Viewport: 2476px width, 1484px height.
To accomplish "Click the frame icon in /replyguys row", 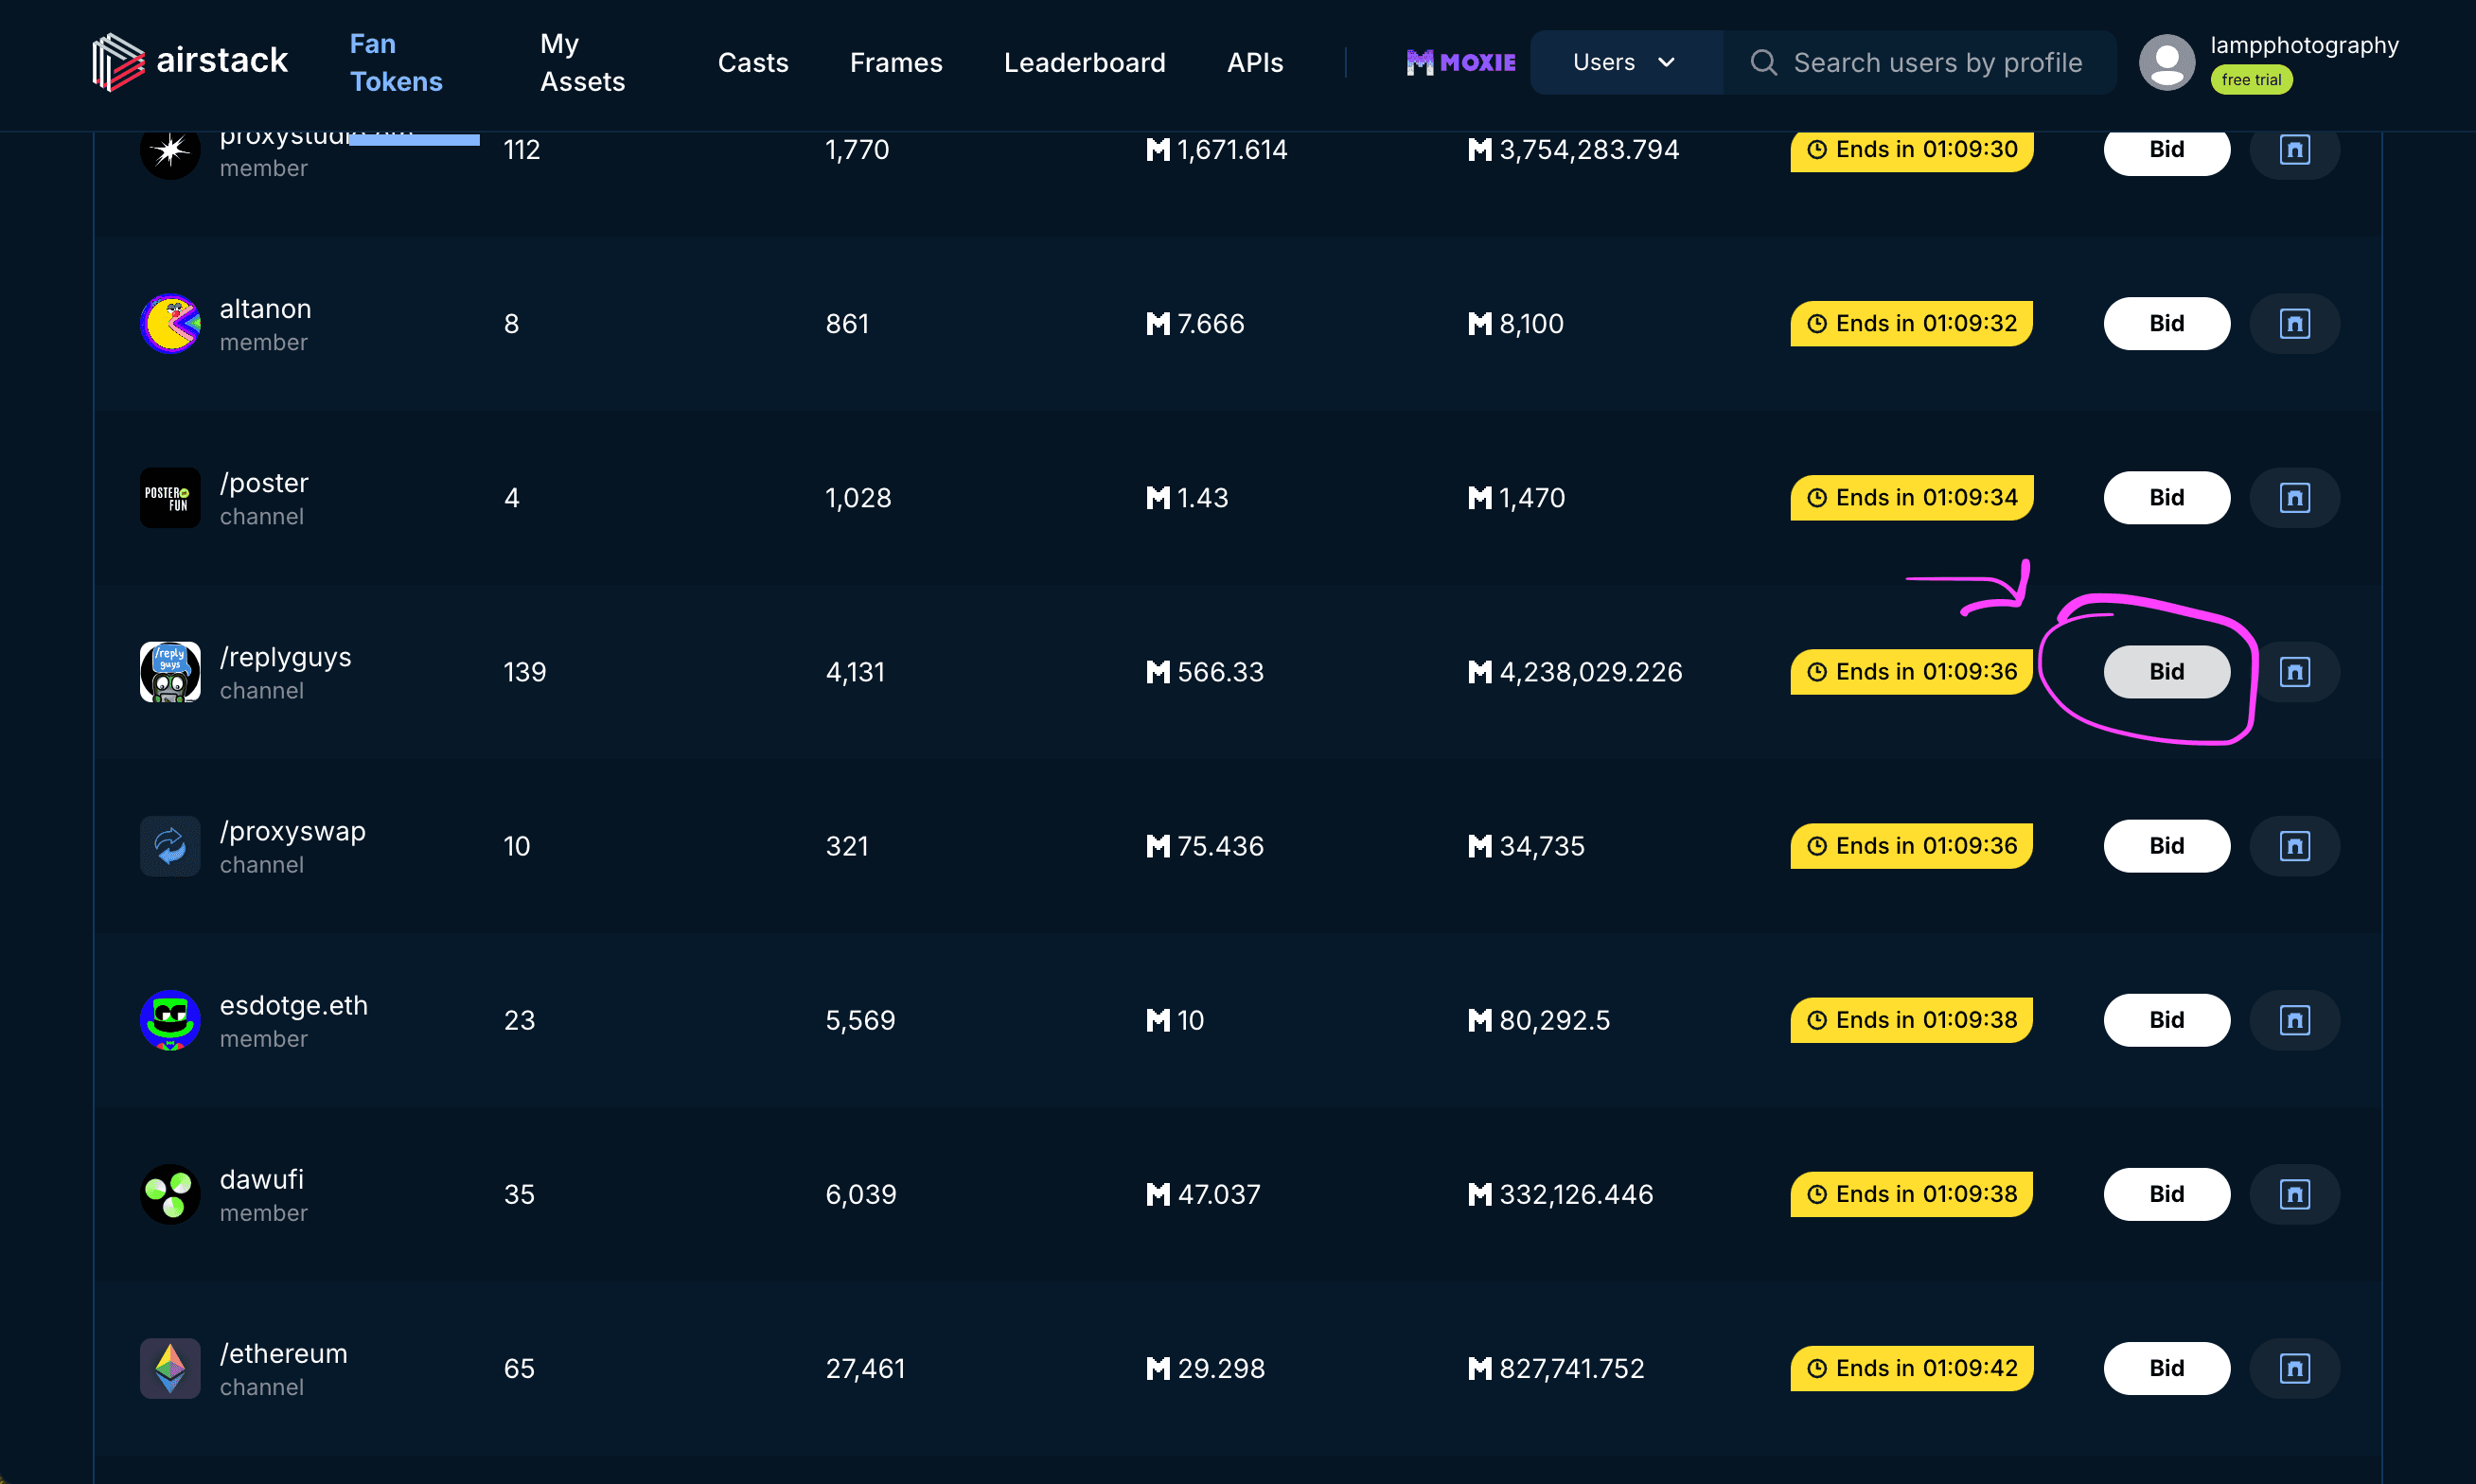I will 2294,672.
